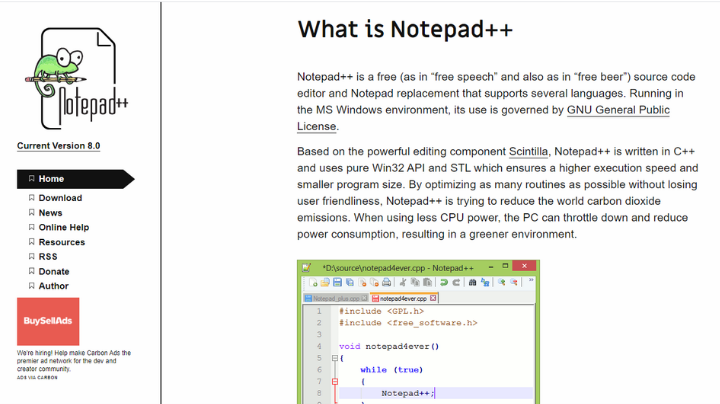Screen dimensions: 720x404
Task: Select Home in the sidebar menu
Action: (x=76, y=179)
